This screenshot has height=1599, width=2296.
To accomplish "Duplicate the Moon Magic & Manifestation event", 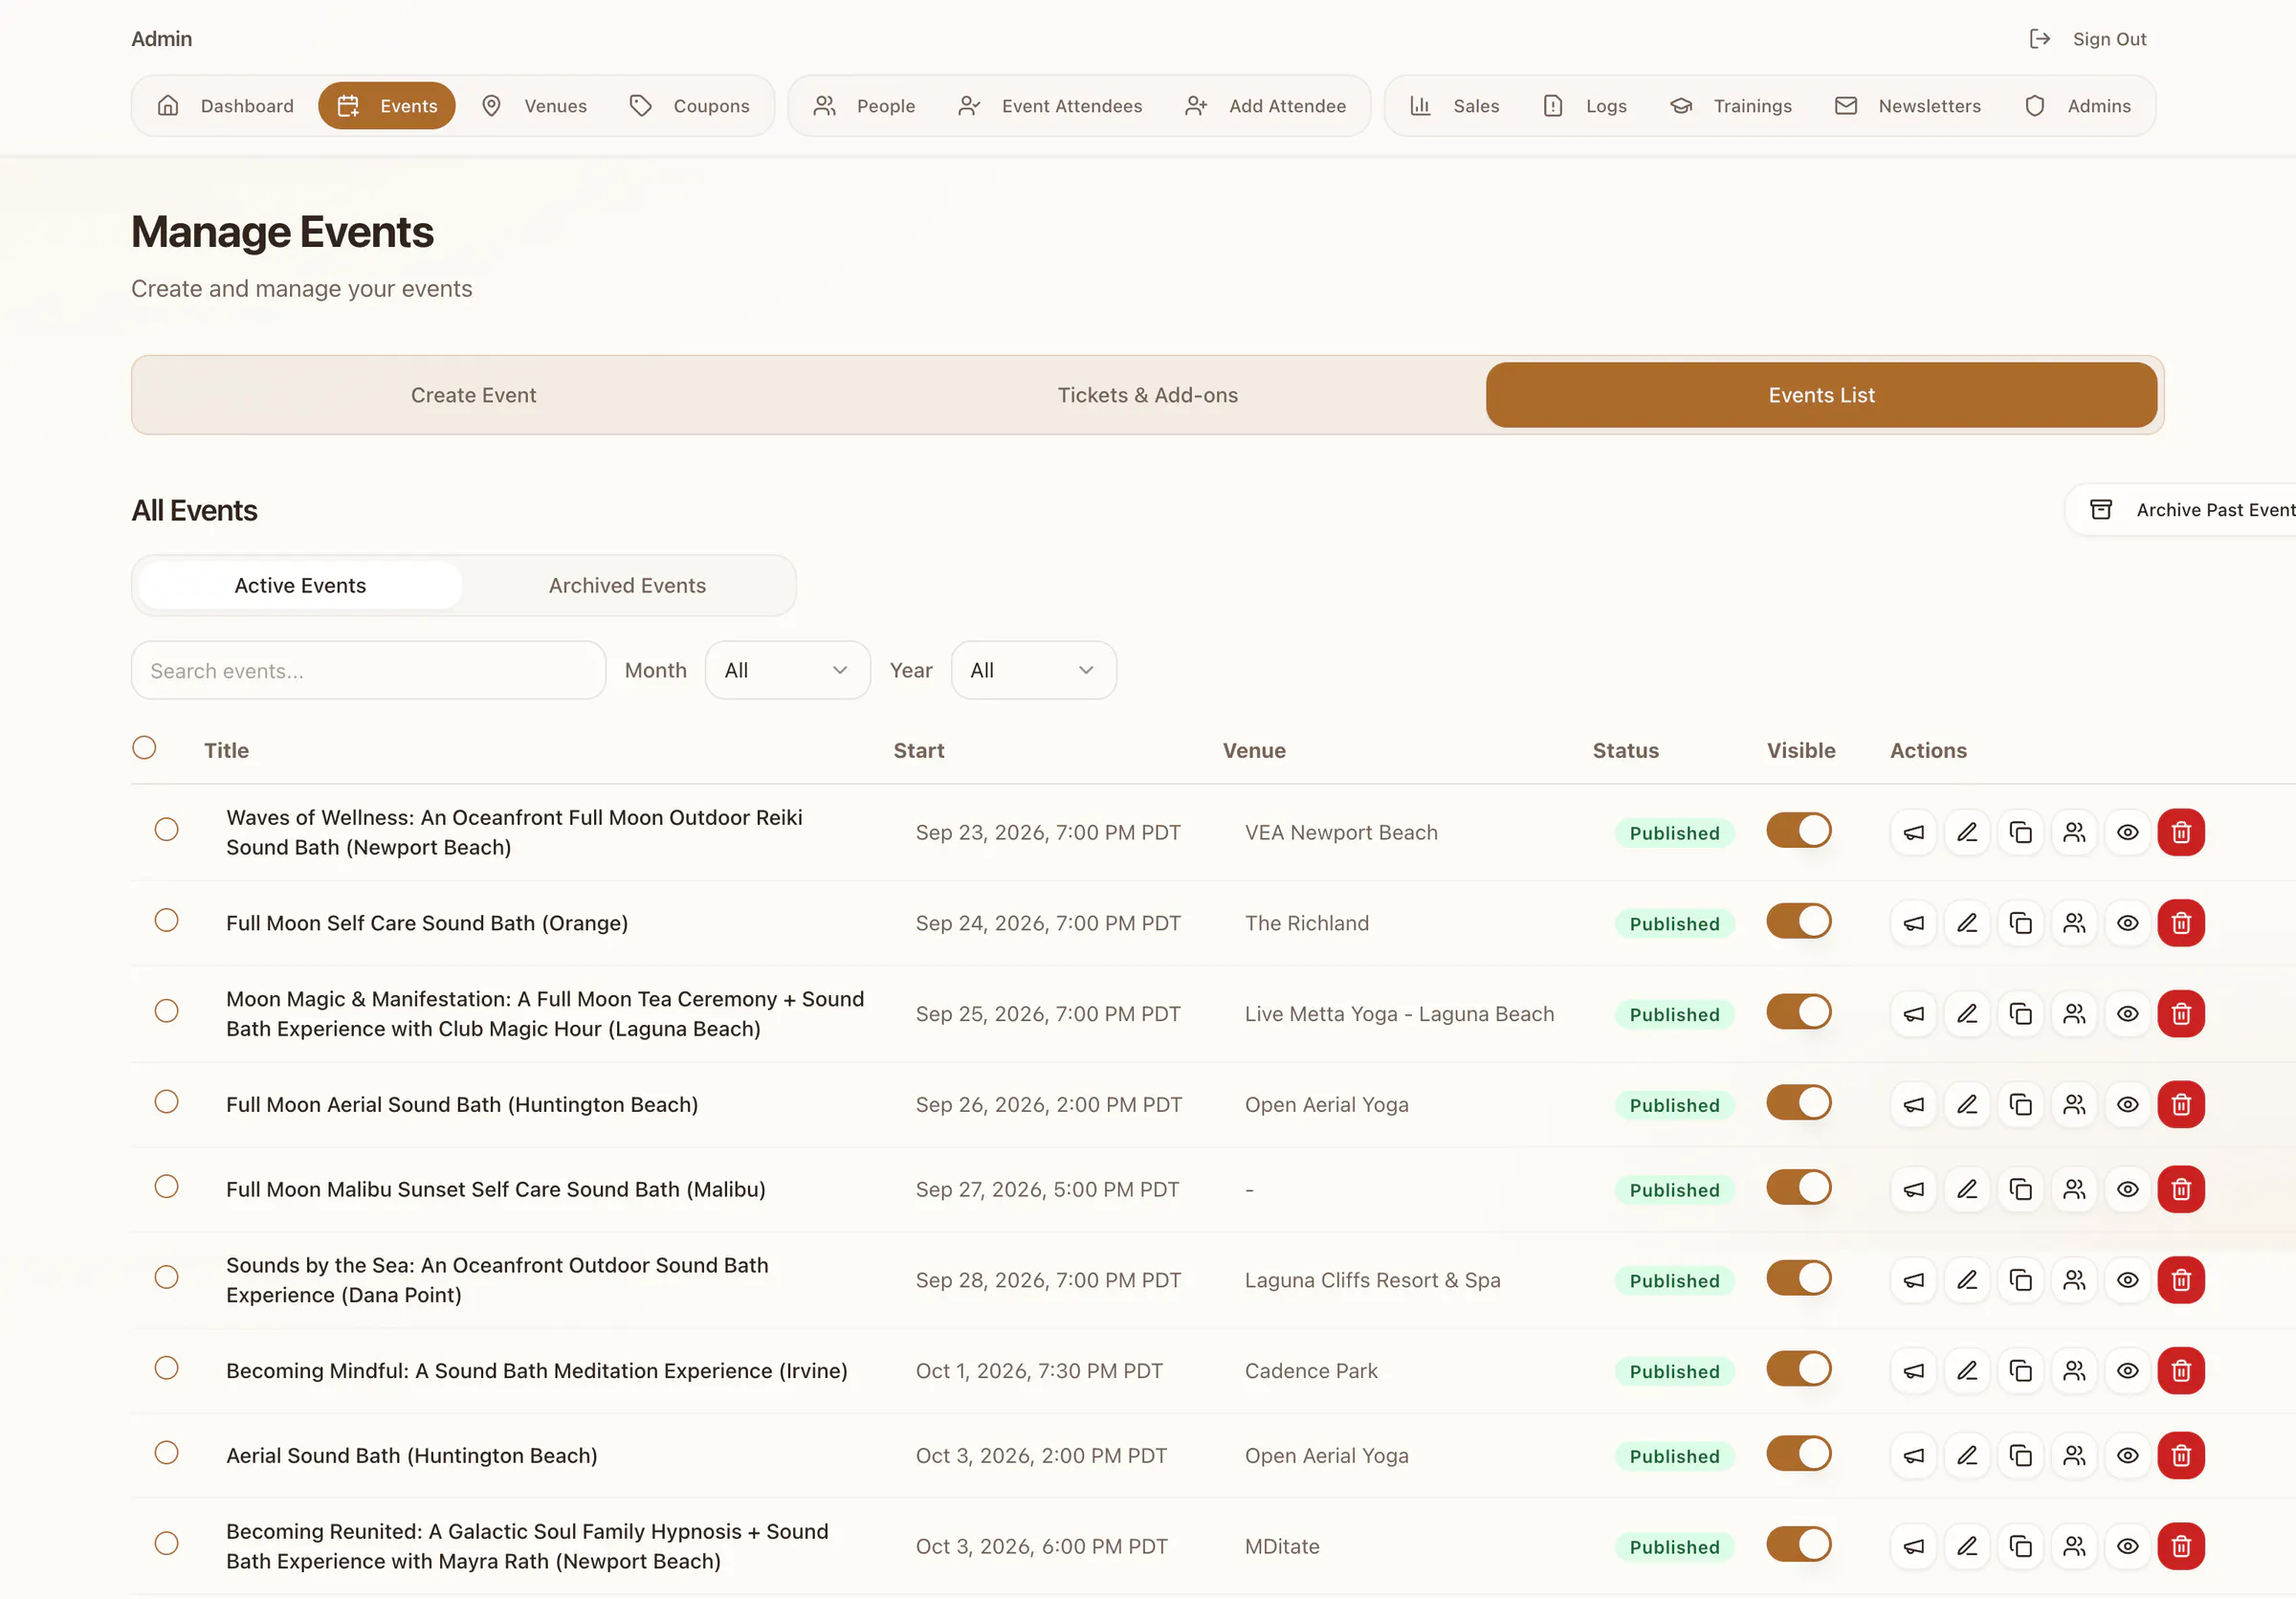I will click(x=2021, y=1014).
